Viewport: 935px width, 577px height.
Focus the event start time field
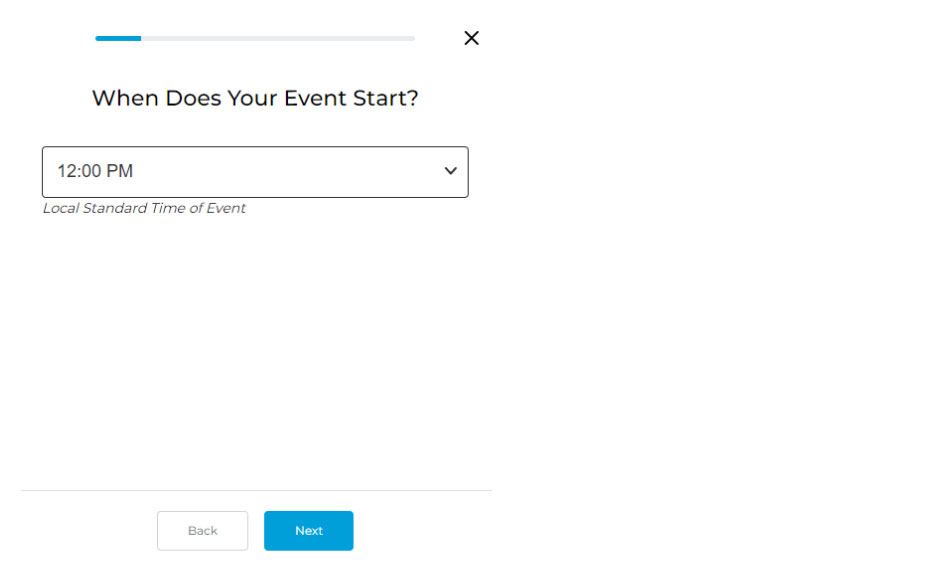click(x=255, y=172)
